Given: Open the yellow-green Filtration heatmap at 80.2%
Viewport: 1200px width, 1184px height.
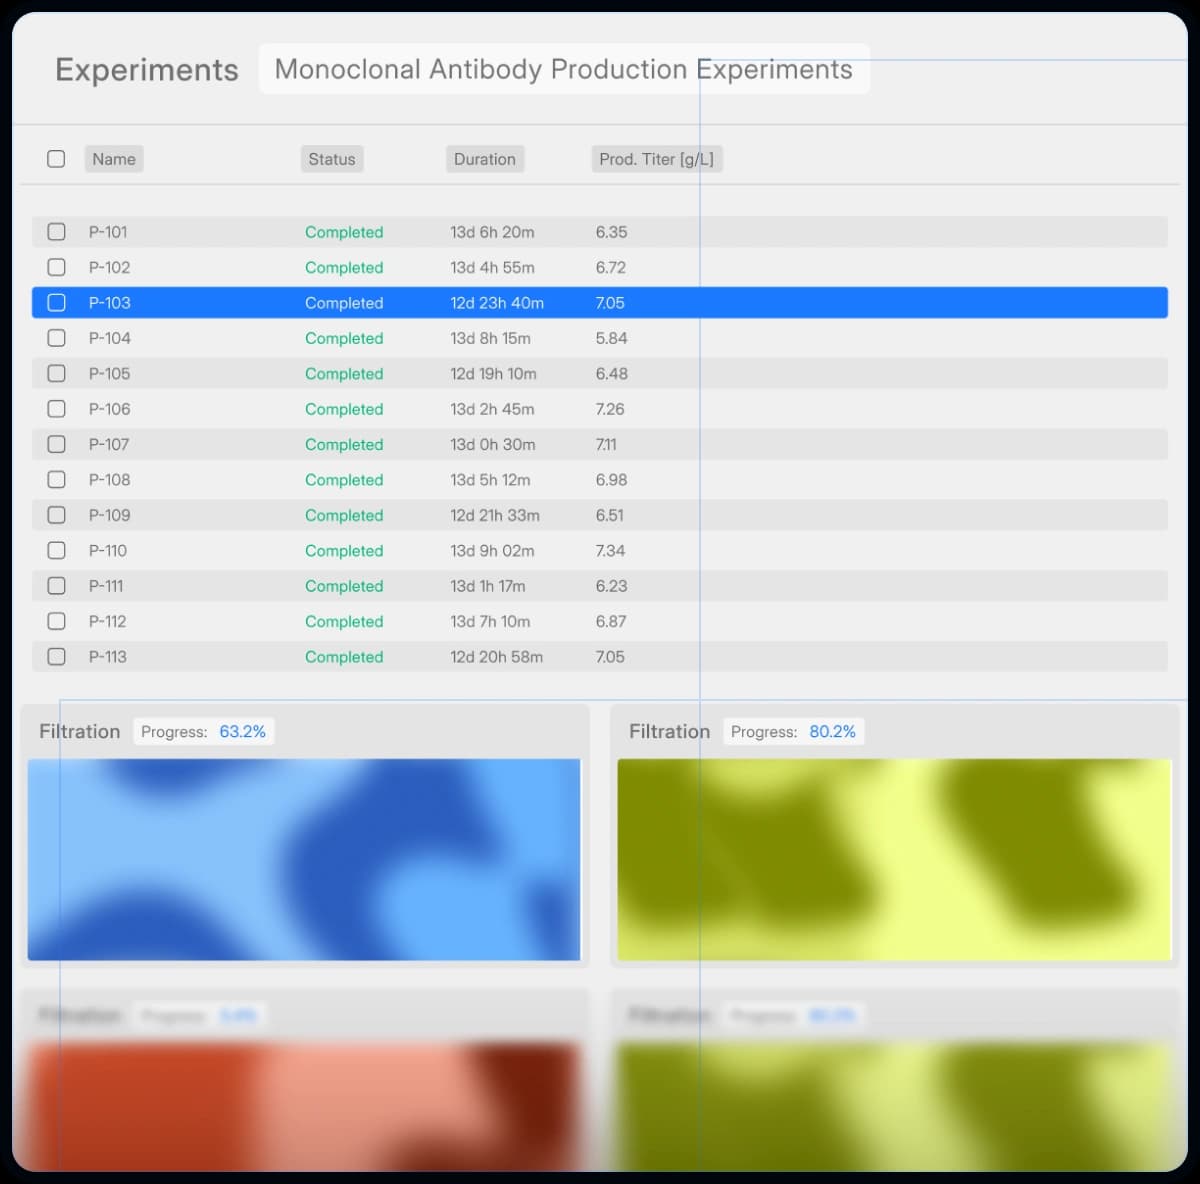Looking at the screenshot, I should point(894,859).
